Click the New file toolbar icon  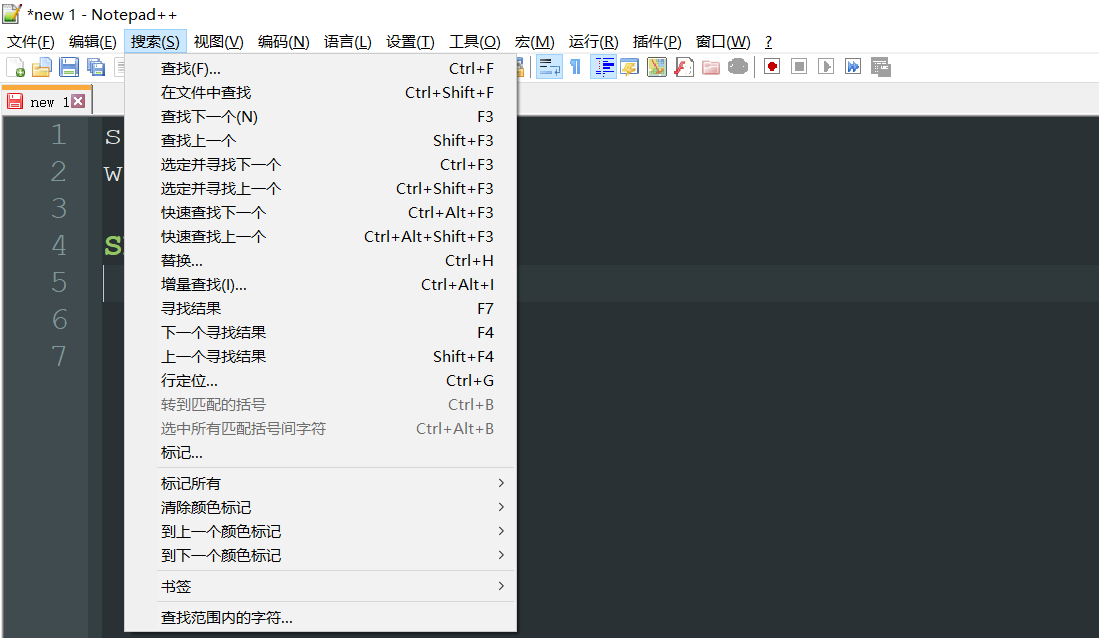point(15,67)
